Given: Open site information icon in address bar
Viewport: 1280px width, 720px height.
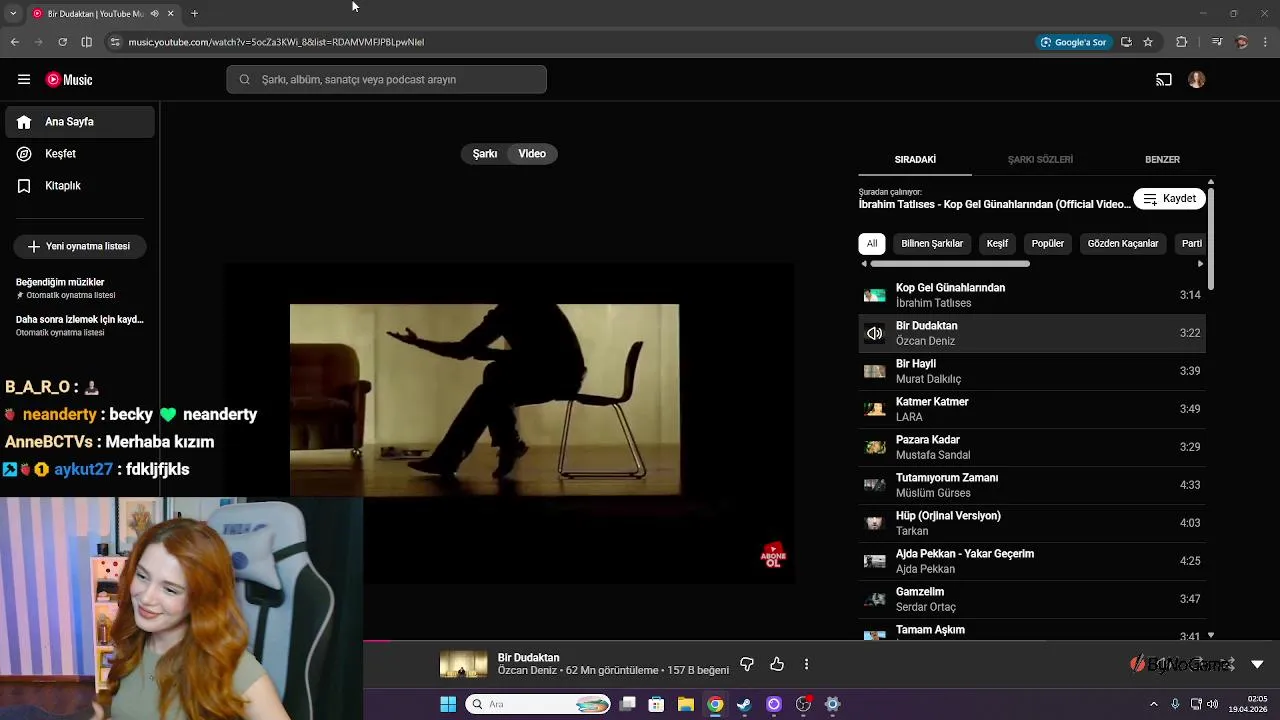Looking at the screenshot, I should pos(115,42).
